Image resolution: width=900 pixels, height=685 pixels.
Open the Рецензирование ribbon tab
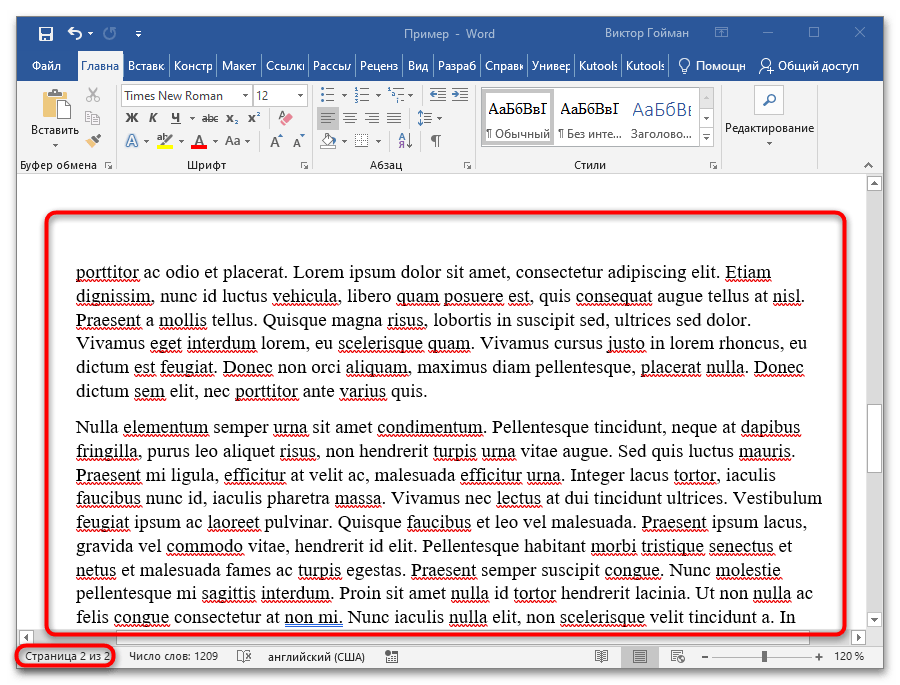[379, 65]
